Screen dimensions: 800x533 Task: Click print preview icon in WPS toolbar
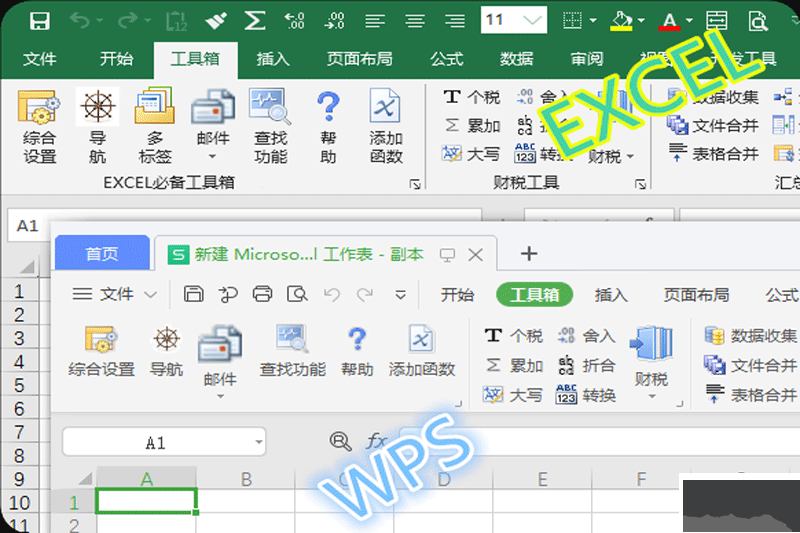[297, 294]
